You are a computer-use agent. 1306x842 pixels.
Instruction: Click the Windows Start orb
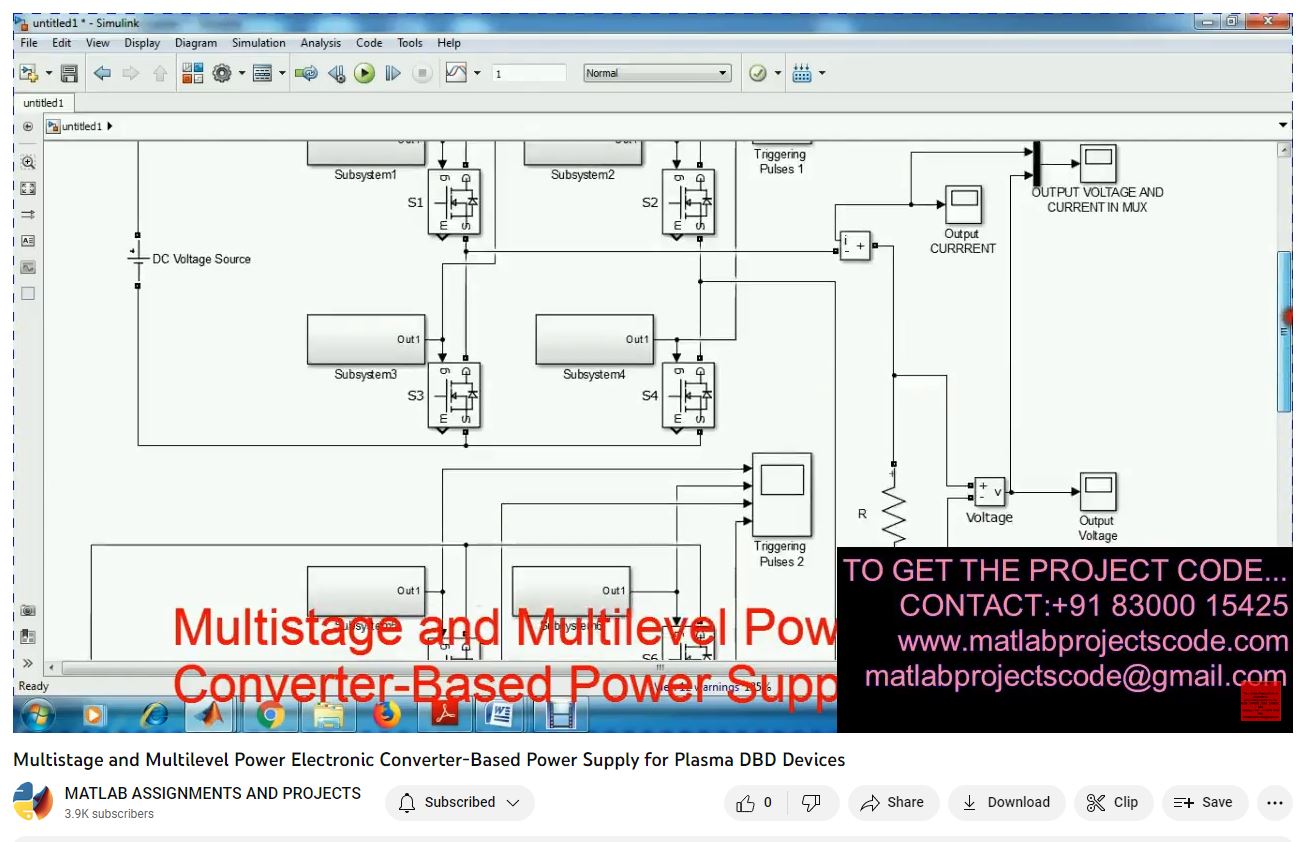click(37, 715)
